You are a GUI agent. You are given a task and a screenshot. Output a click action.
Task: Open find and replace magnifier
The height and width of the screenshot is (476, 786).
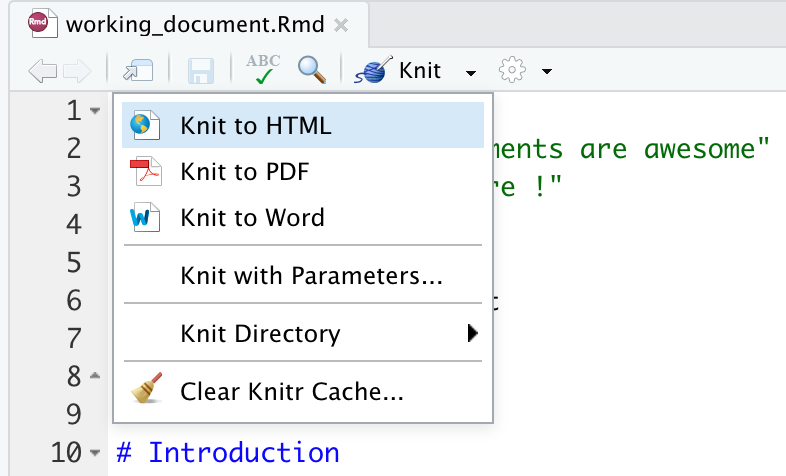point(313,70)
